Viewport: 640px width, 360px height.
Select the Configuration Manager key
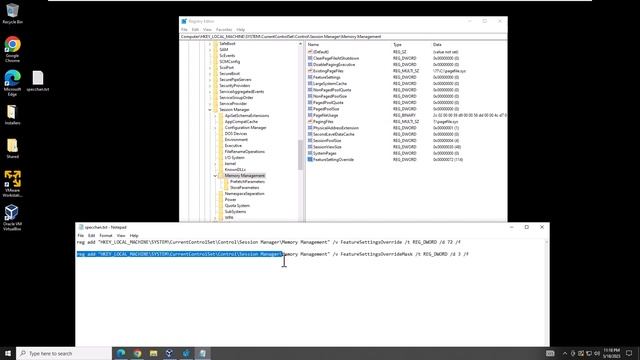click(245, 128)
